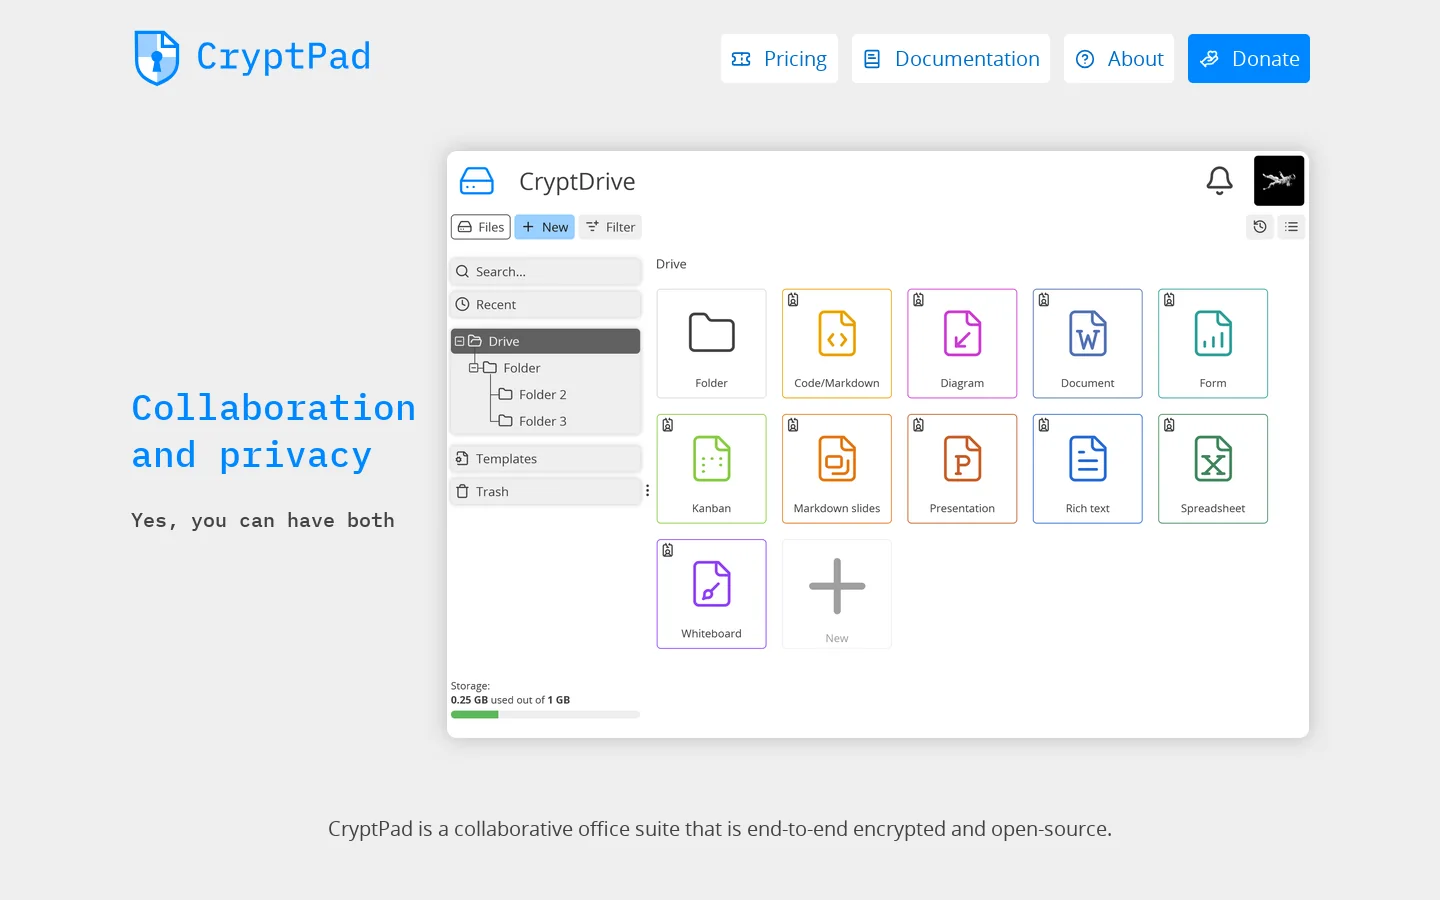Create a new Presentation
The height and width of the screenshot is (900, 1440).
tap(962, 469)
